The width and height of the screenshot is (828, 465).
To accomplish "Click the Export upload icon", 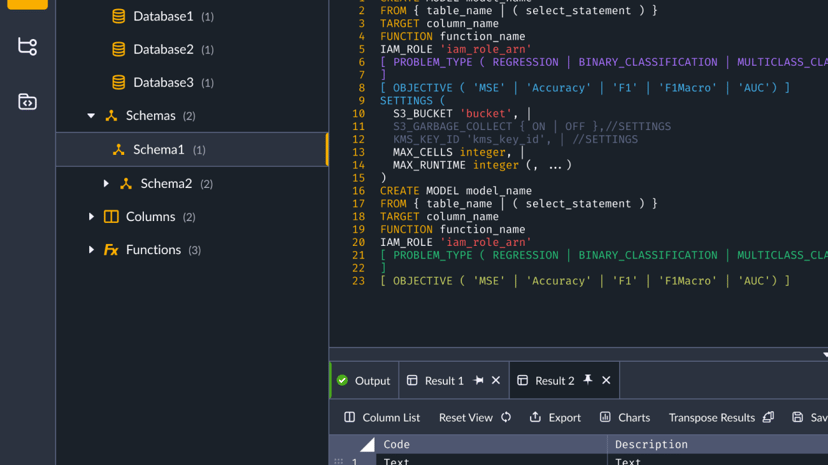I will (535, 417).
